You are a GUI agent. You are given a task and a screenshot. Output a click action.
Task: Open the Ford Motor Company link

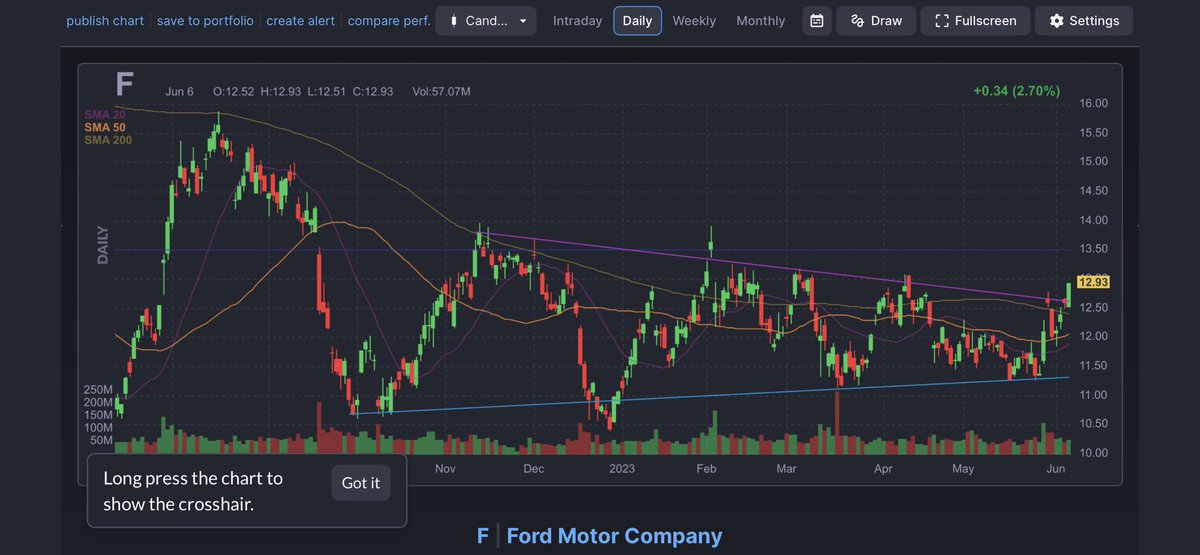(x=614, y=536)
